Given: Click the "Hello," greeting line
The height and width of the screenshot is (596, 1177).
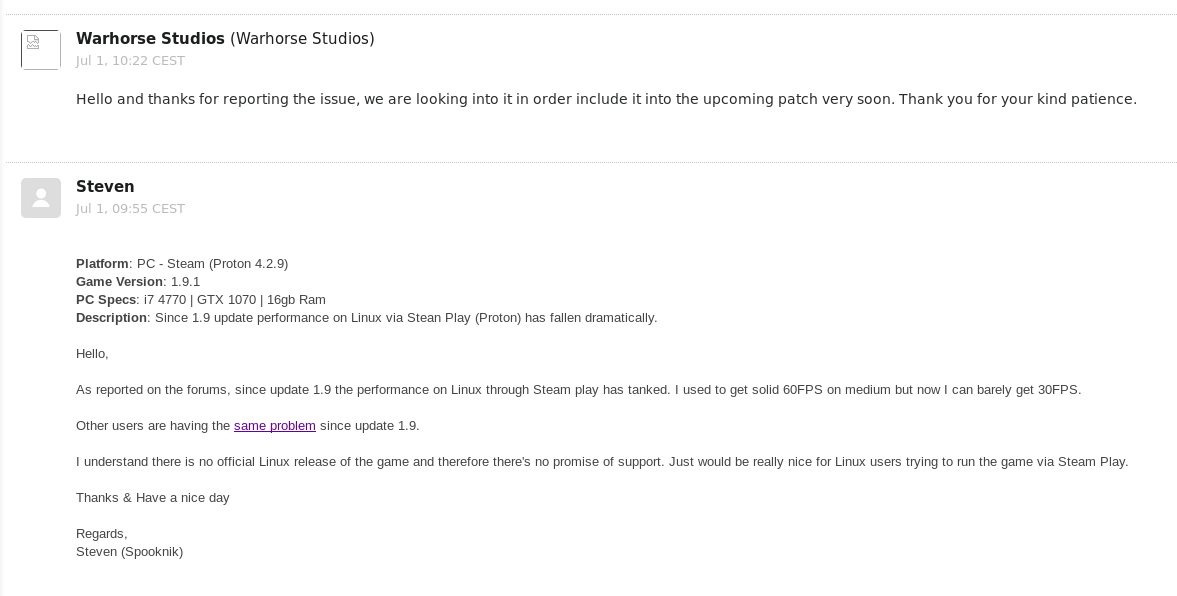Looking at the screenshot, I should (x=92, y=354).
